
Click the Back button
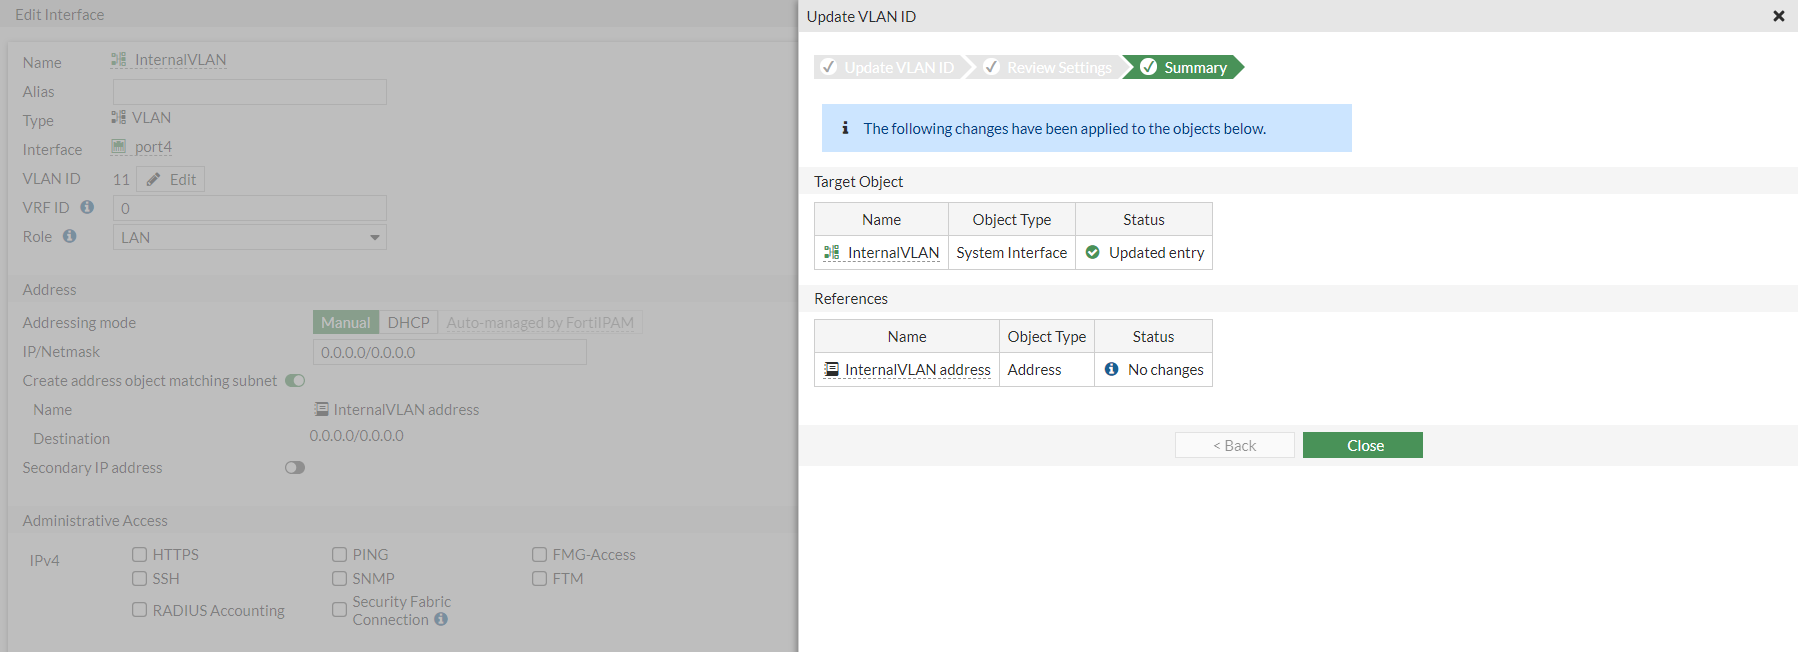point(1234,445)
